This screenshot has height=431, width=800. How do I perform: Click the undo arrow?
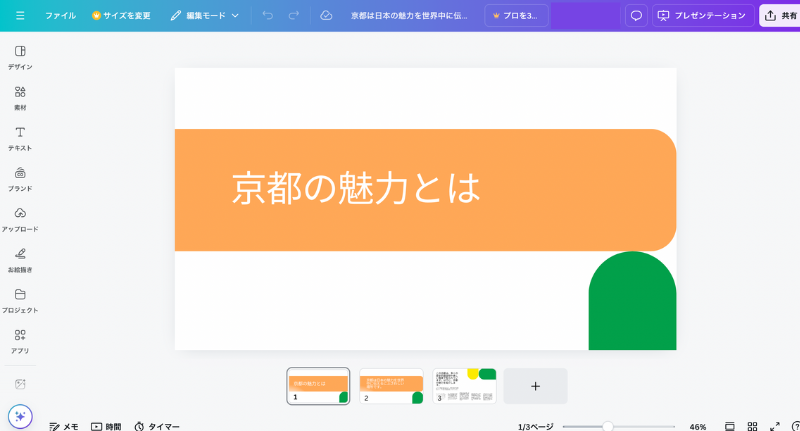[267, 16]
